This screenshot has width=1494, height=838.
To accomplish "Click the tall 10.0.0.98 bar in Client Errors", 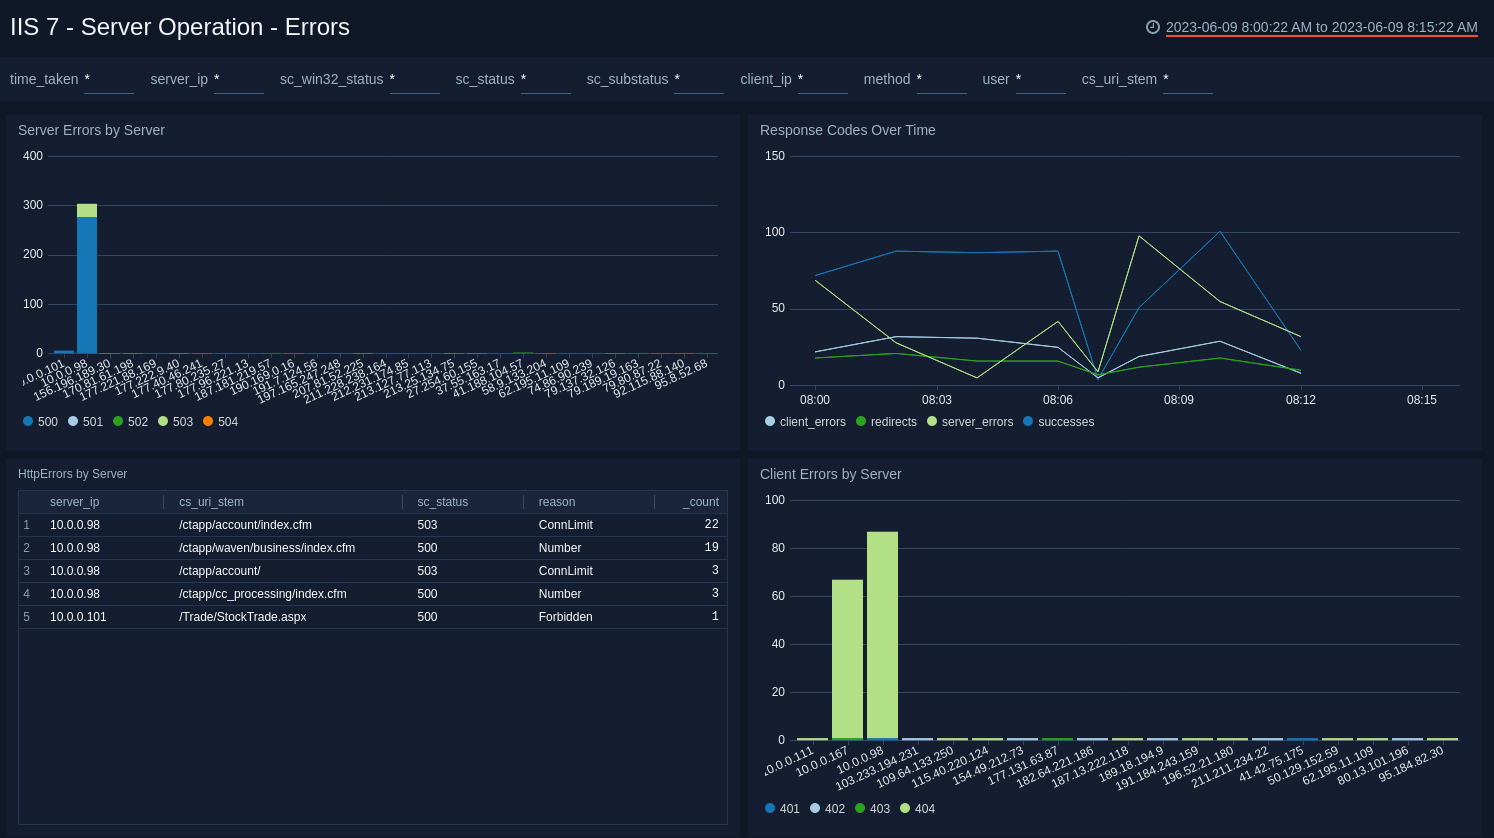I will click(x=882, y=635).
